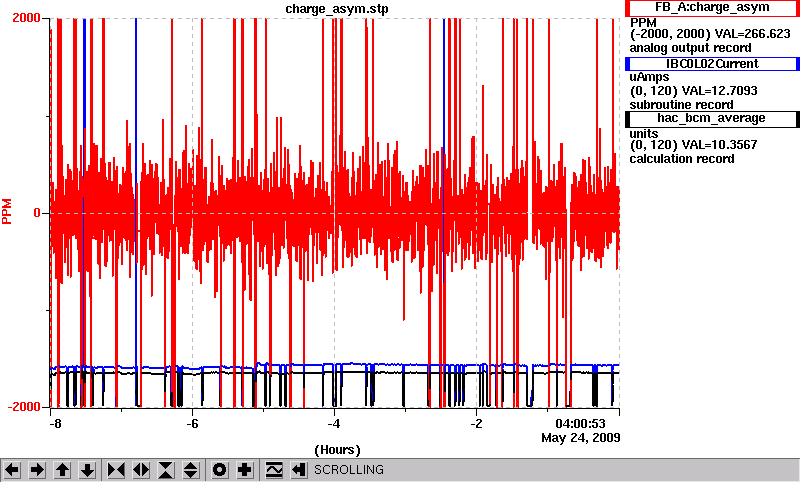The image size is (800, 482).
Task: Click the May 24, 2009 date label
Action: pyautogui.click(x=581, y=438)
